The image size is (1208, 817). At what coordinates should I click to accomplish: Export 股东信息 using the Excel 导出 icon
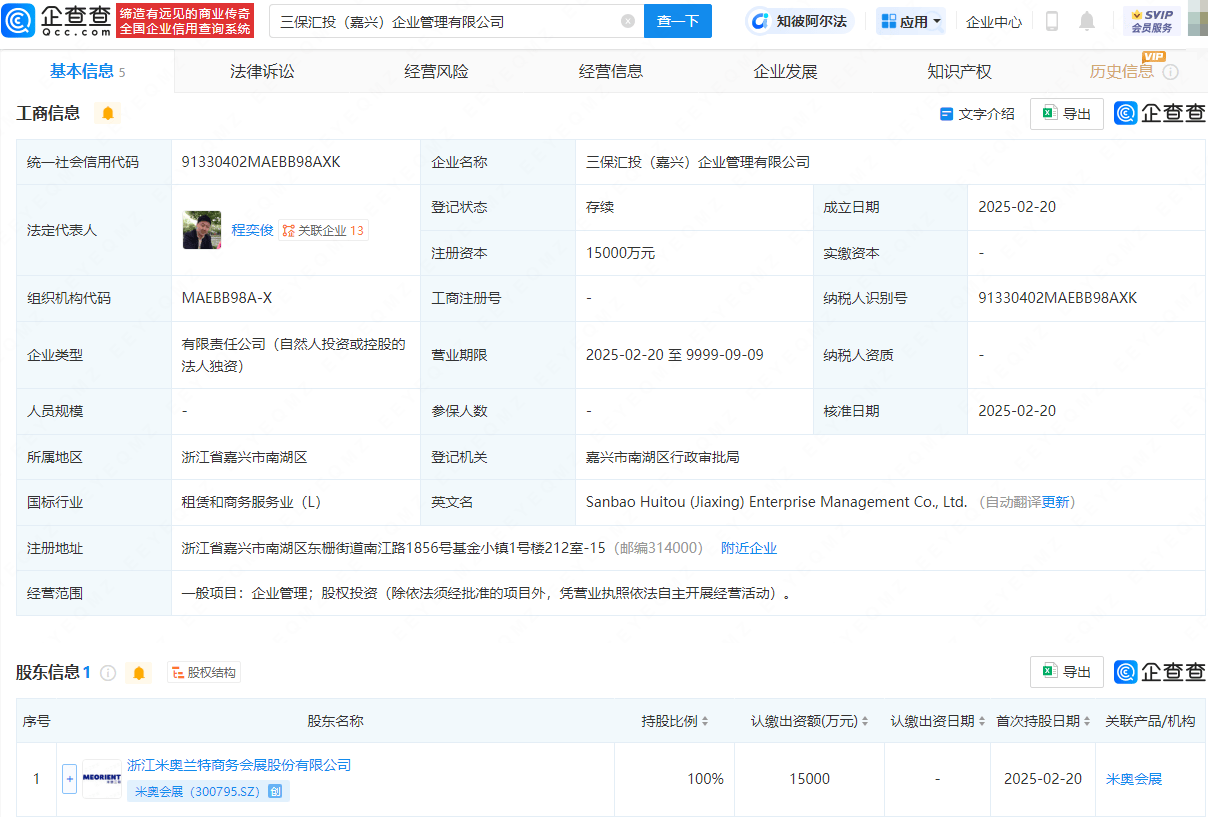pos(1066,672)
